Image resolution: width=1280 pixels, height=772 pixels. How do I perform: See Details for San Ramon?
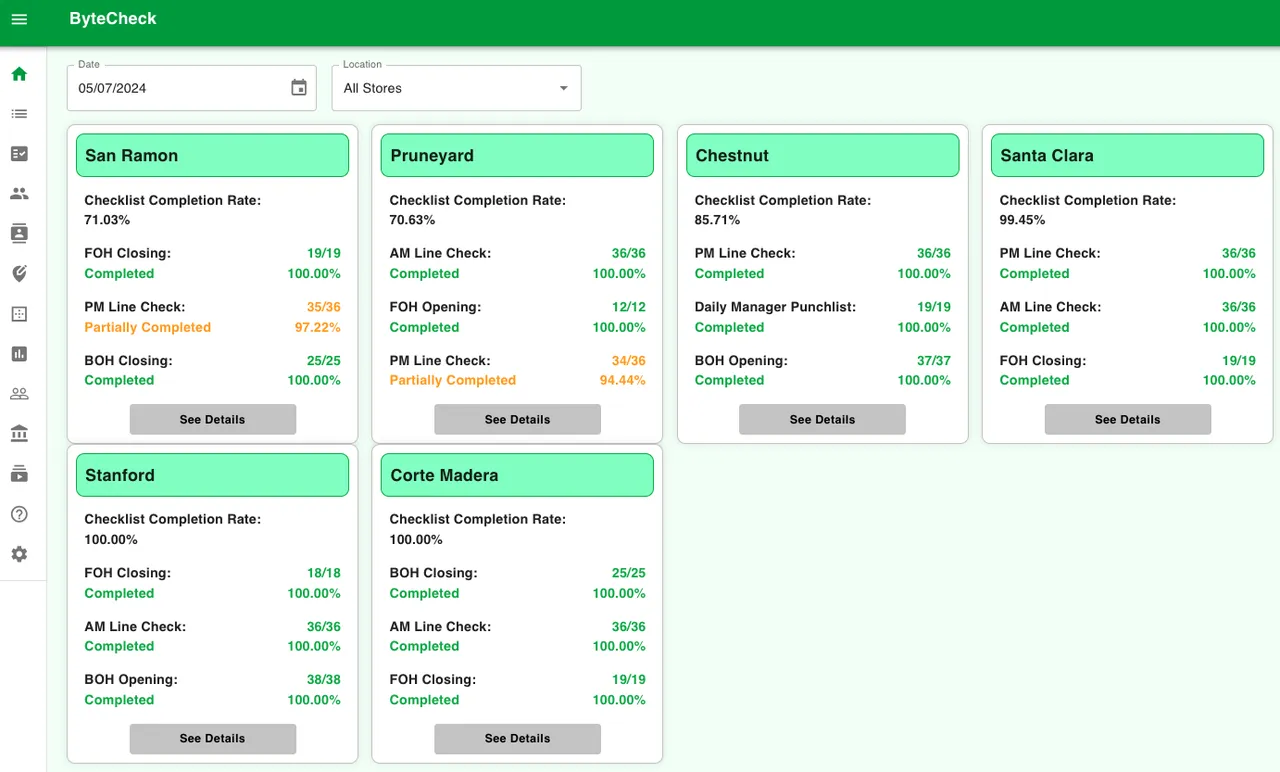coord(212,419)
